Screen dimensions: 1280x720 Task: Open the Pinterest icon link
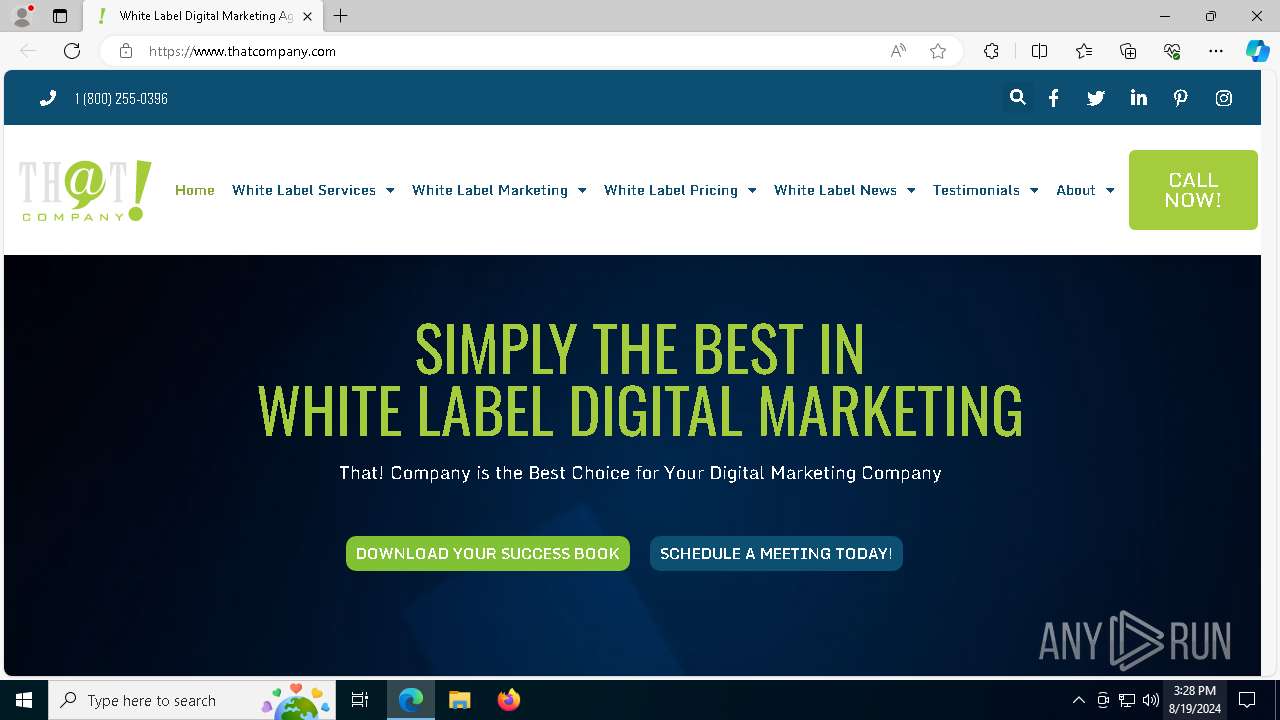(x=1181, y=98)
